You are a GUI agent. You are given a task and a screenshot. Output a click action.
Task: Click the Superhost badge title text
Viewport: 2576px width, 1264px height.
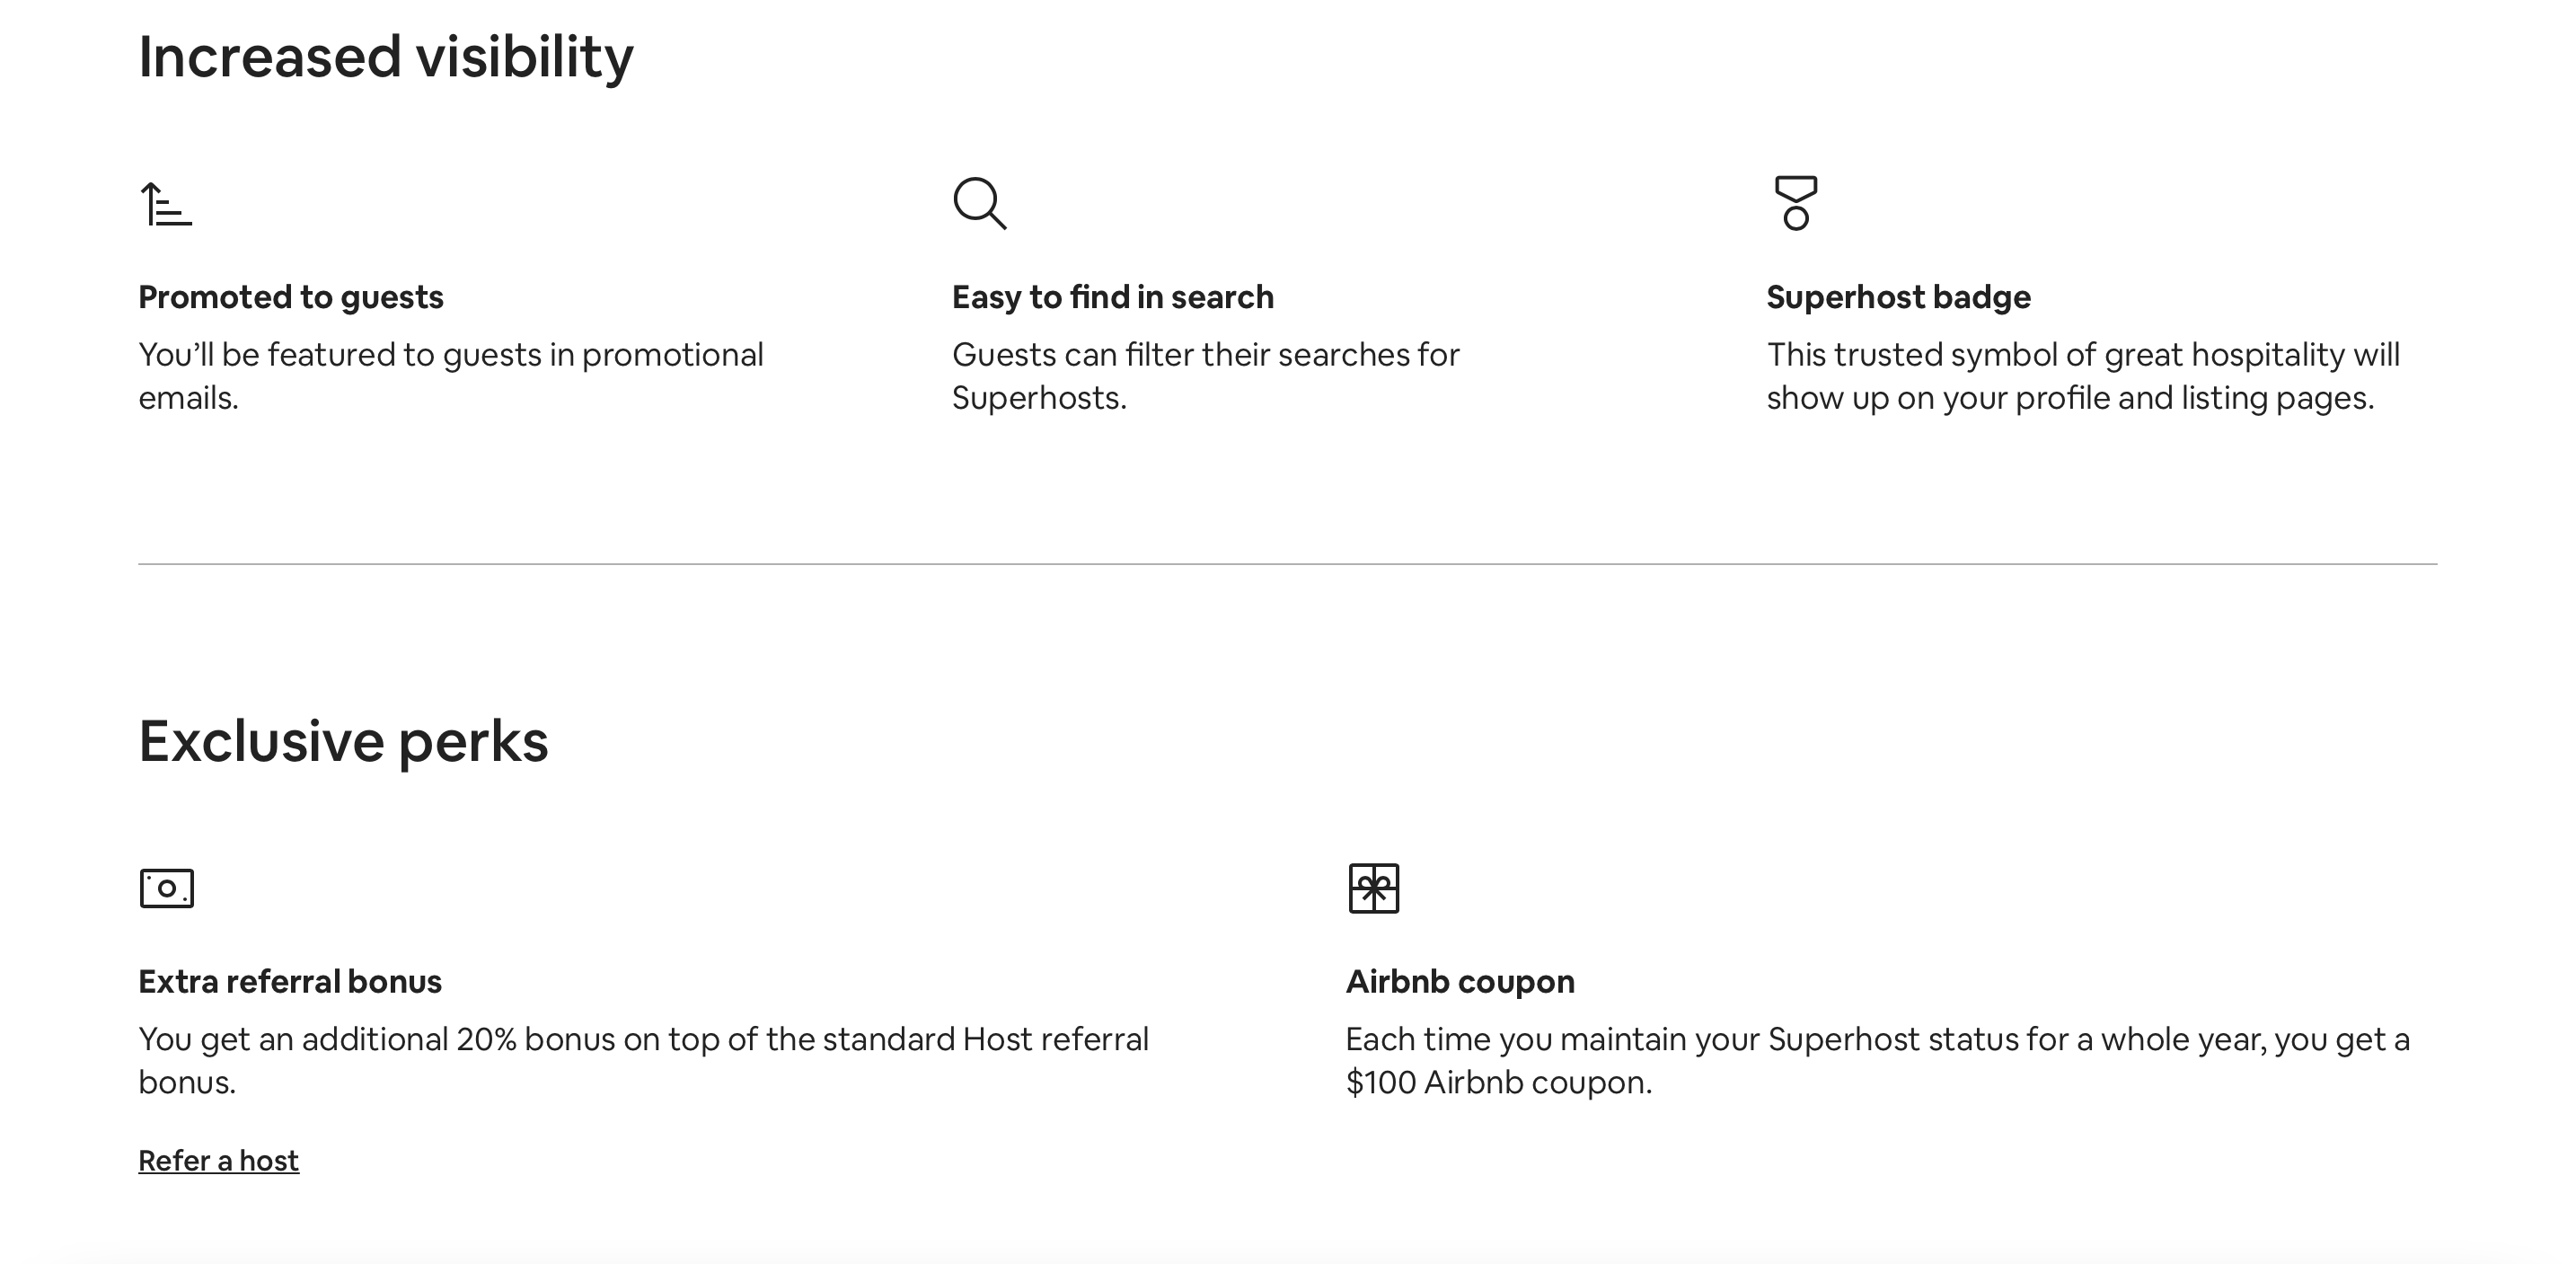click(x=1898, y=296)
